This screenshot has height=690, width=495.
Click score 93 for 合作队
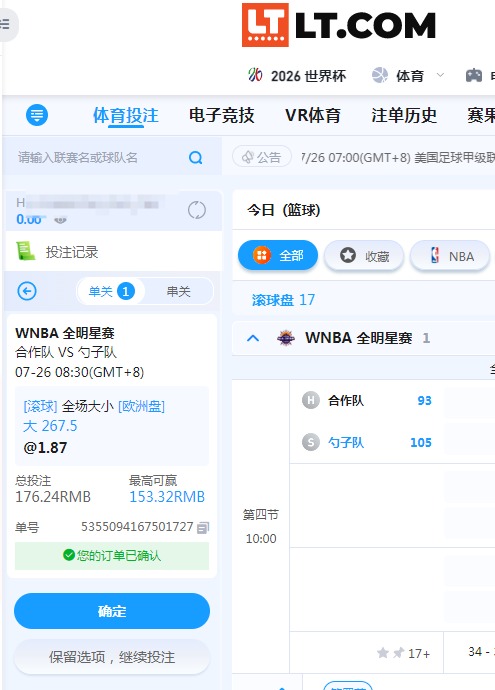[425, 400]
